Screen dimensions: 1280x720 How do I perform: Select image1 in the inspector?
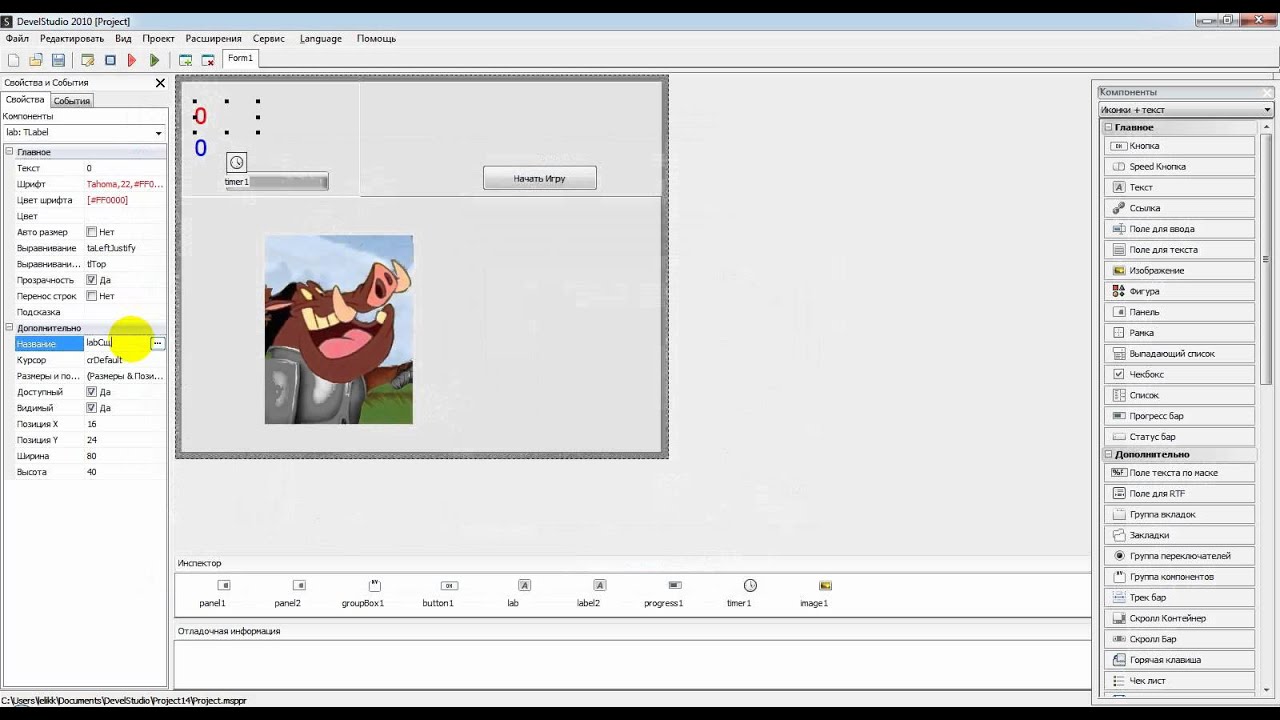[814, 593]
